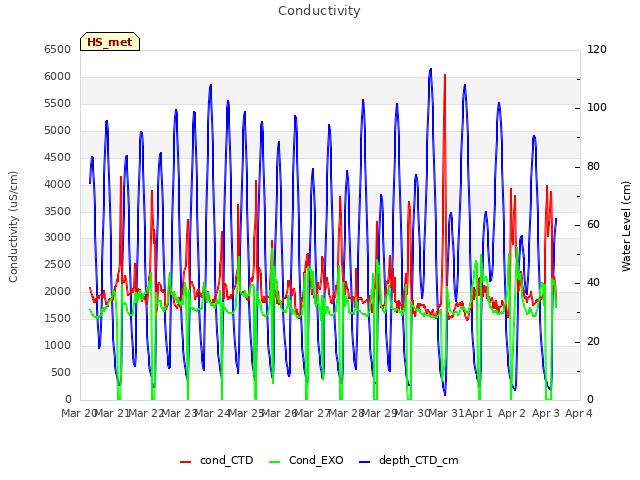640x480 pixels.
Task: Click the 60 water level label
Action: tap(593, 224)
